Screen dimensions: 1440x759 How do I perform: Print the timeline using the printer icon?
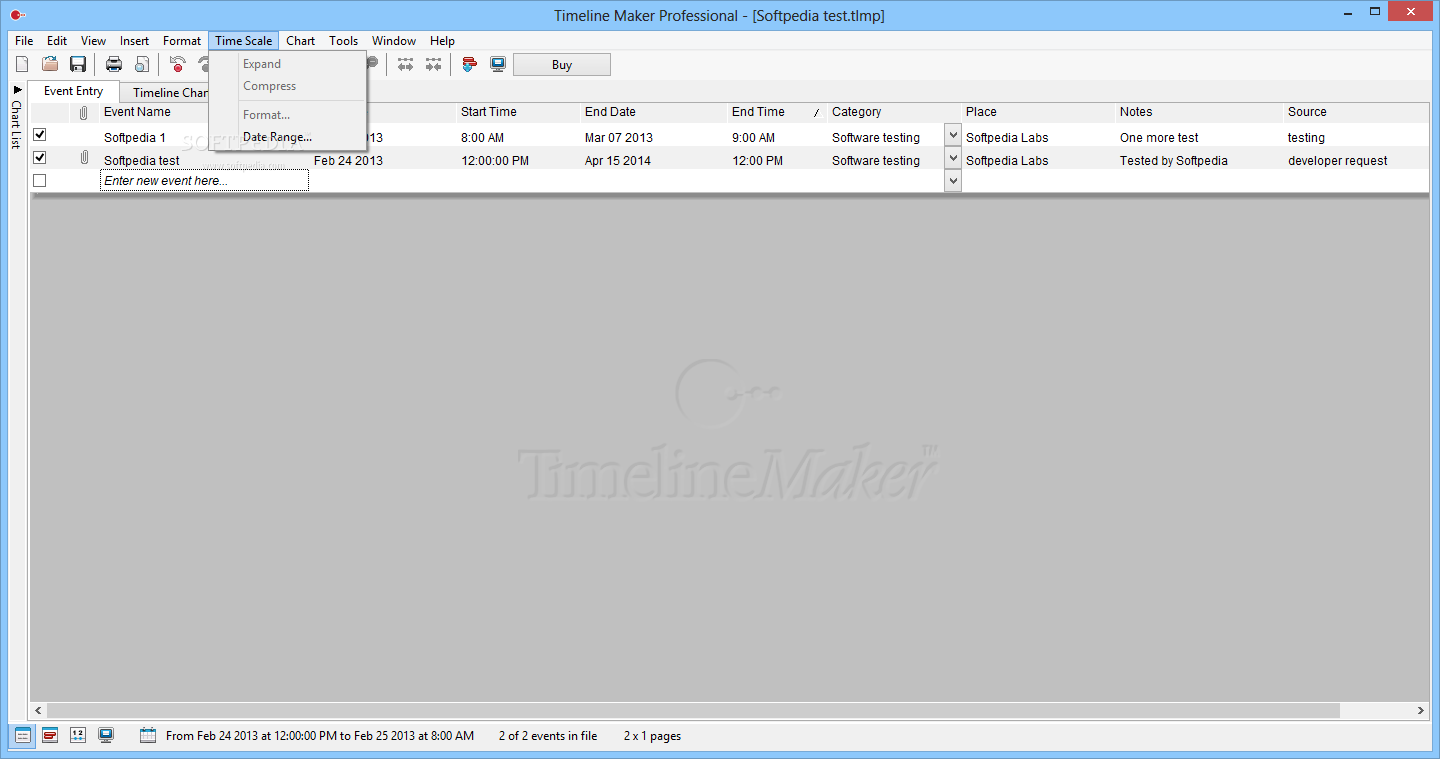(114, 64)
